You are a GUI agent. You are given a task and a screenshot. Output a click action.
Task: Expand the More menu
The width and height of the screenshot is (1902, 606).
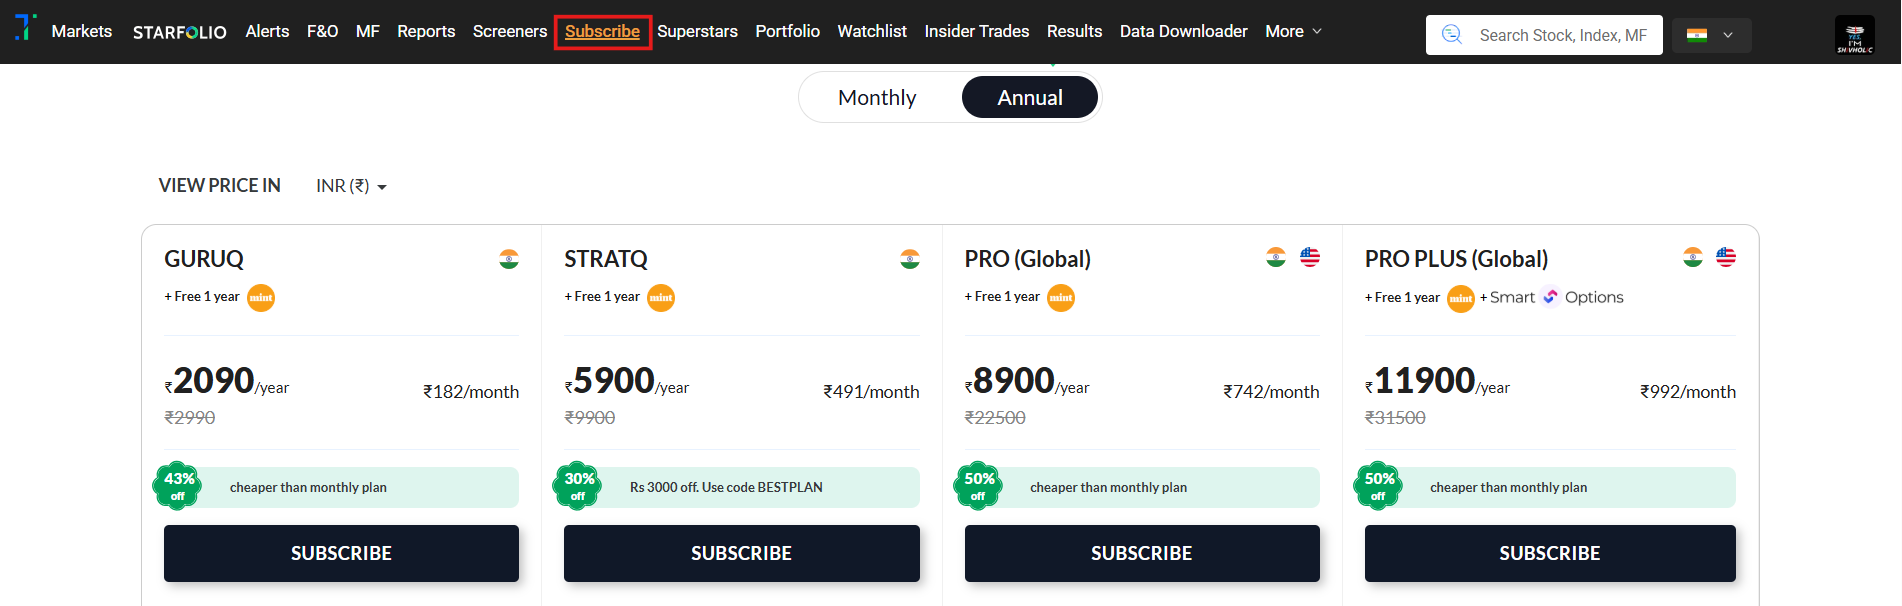(1293, 32)
